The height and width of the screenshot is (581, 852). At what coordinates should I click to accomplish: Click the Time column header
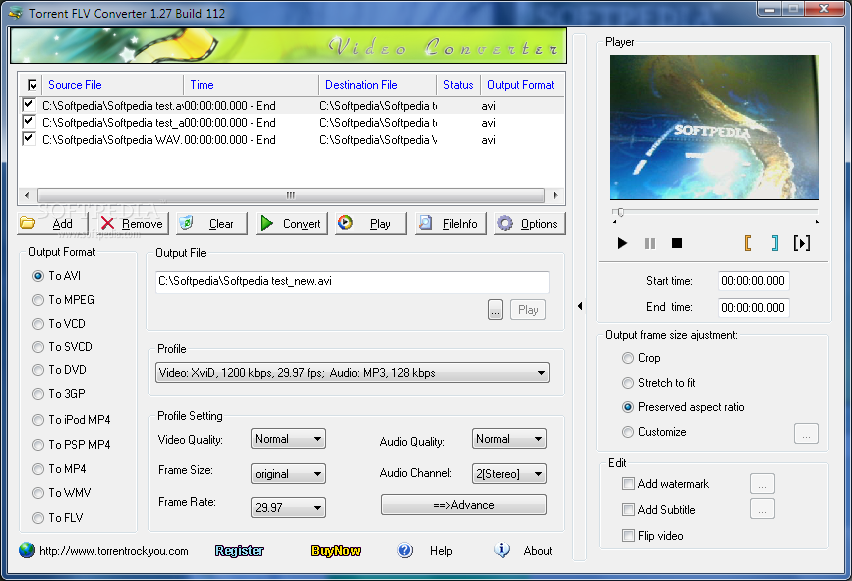251,85
